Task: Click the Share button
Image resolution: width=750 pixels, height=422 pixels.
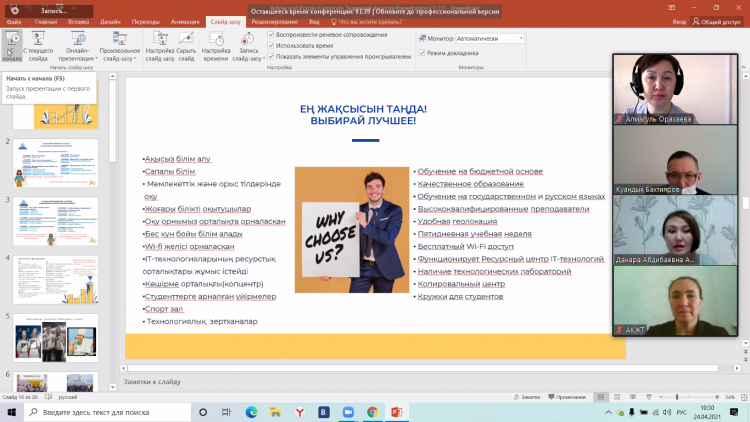Action: [717, 20]
